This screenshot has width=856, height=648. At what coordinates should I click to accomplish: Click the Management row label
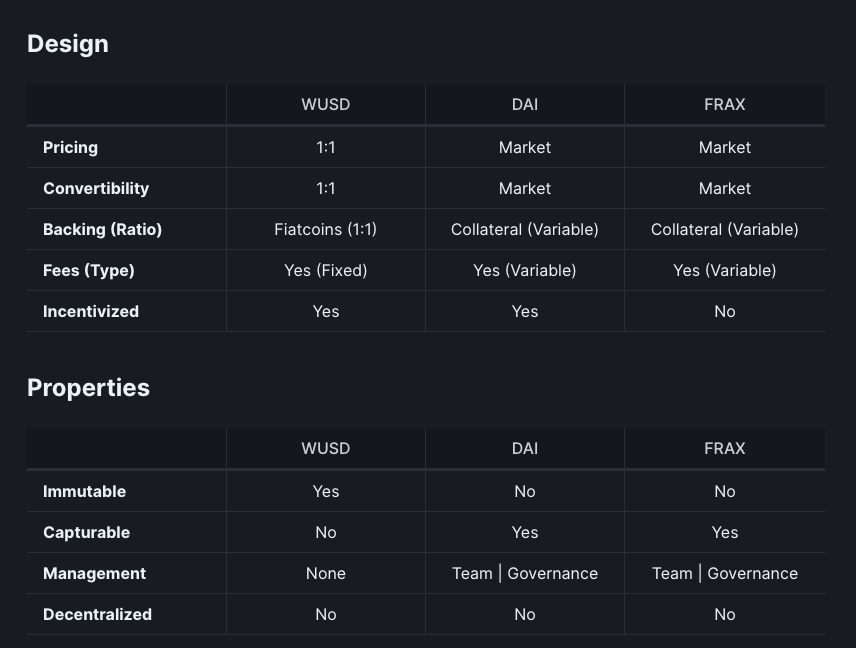pyautogui.click(x=94, y=573)
